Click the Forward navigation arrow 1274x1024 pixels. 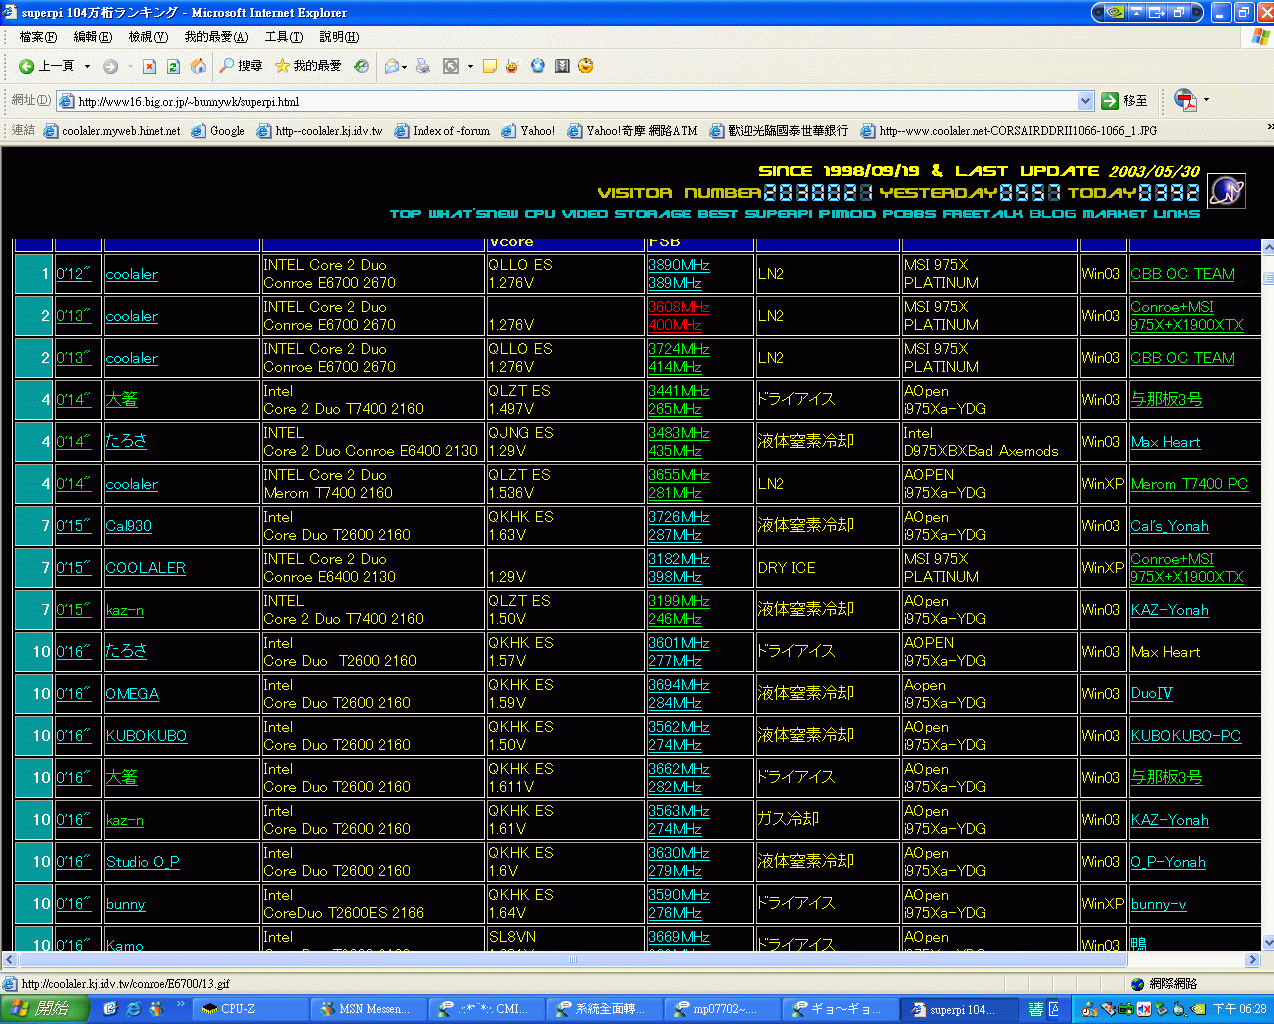click(x=111, y=66)
